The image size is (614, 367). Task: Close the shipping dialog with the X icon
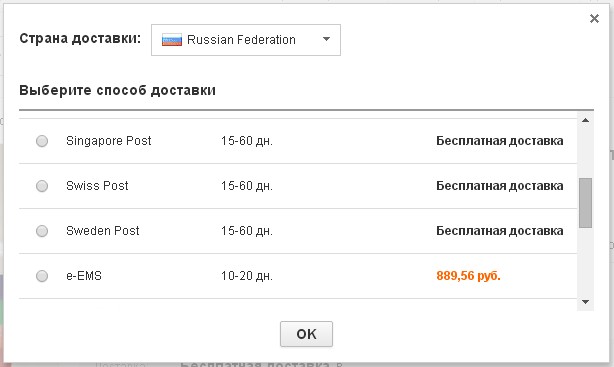click(594, 18)
